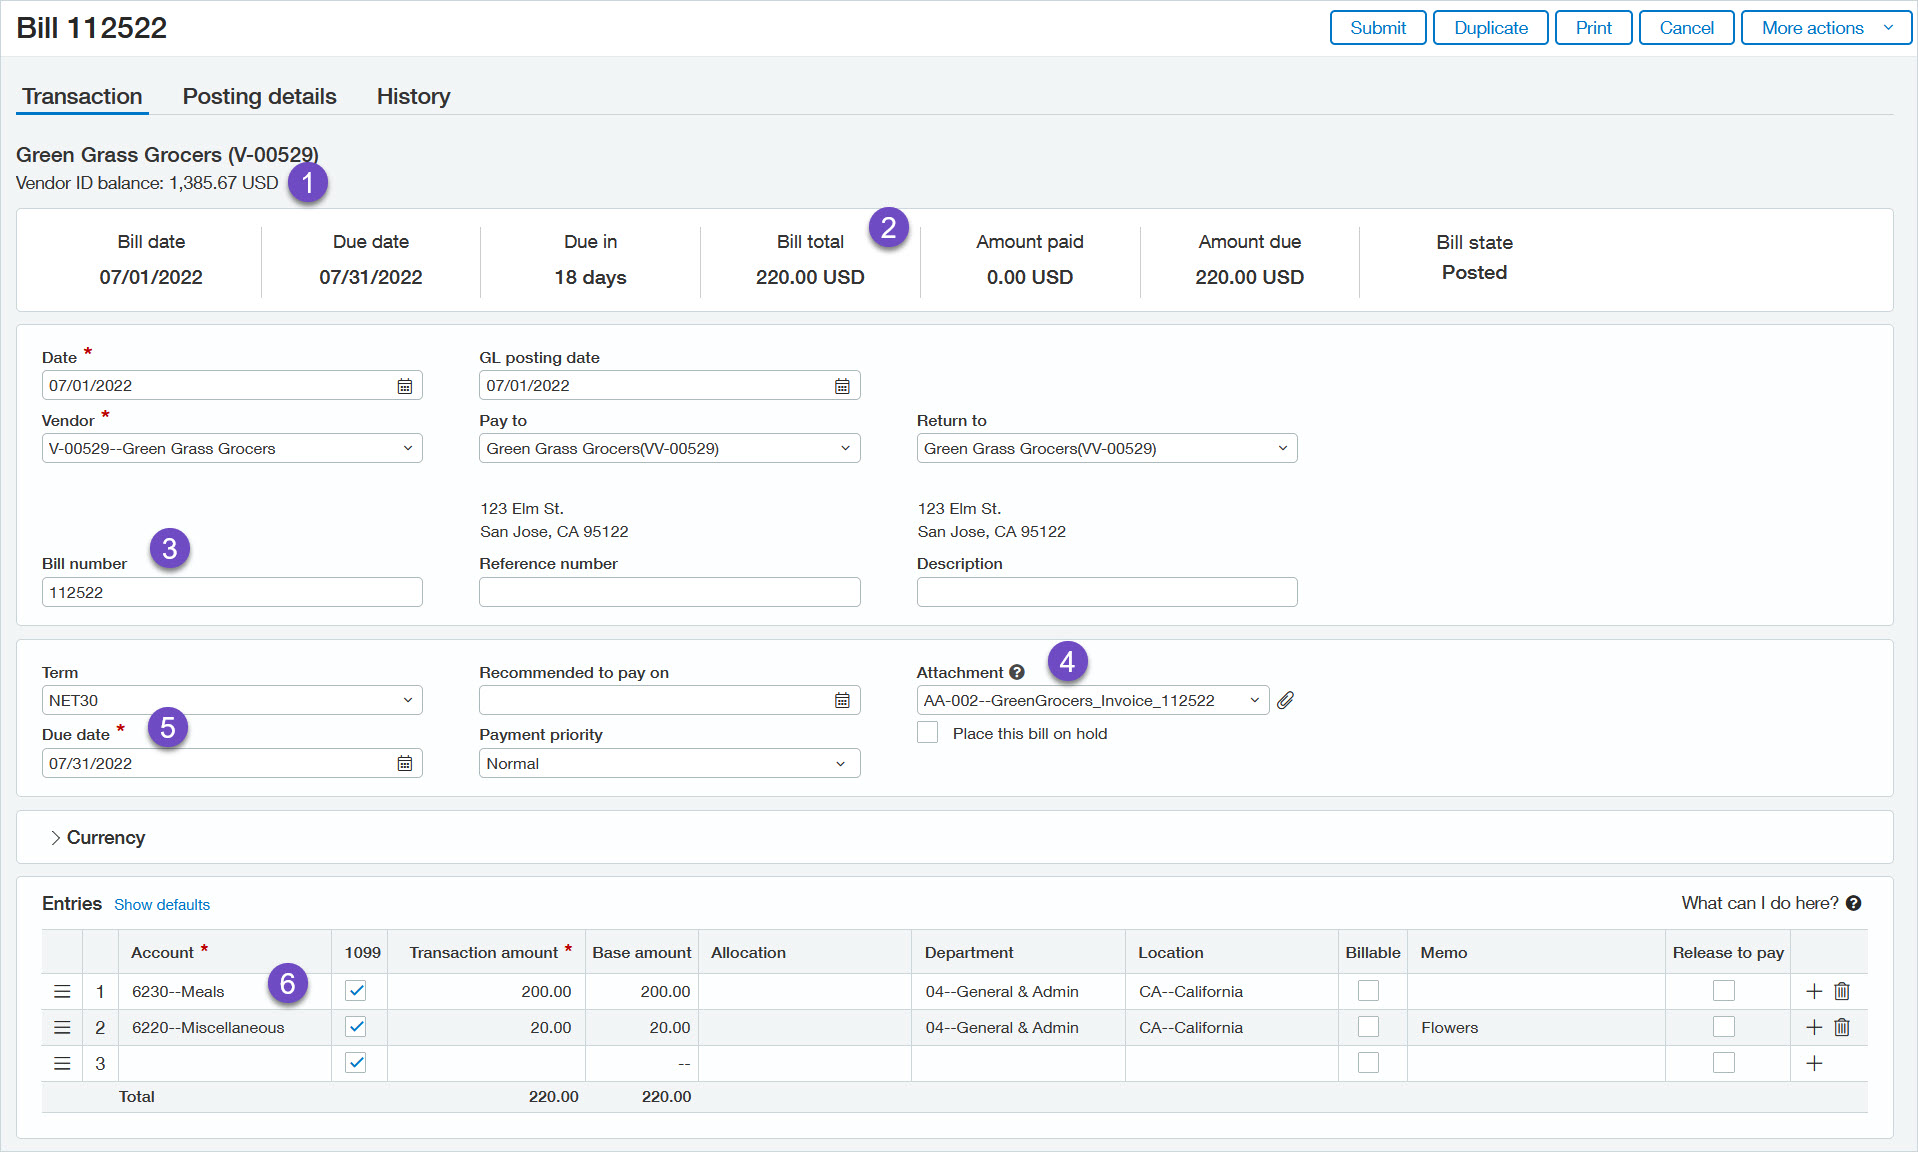Open the History tab
Image resolution: width=1918 pixels, height=1152 pixels.
pyautogui.click(x=413, y=96)
